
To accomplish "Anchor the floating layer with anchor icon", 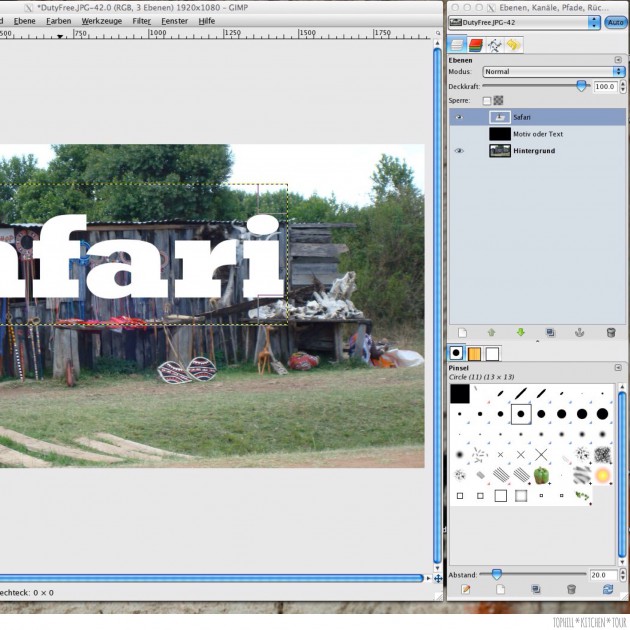I will point(580,333).
